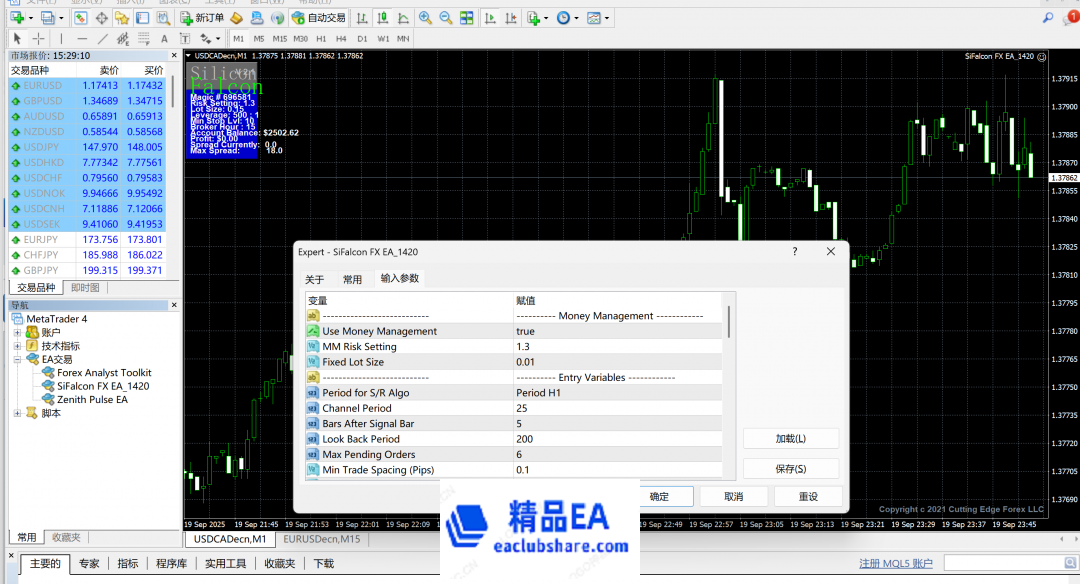Switch to EURUSDecn,M15 chart tab
The height and width of the screenshot is (584, 1080).
[x=321, y=539]
